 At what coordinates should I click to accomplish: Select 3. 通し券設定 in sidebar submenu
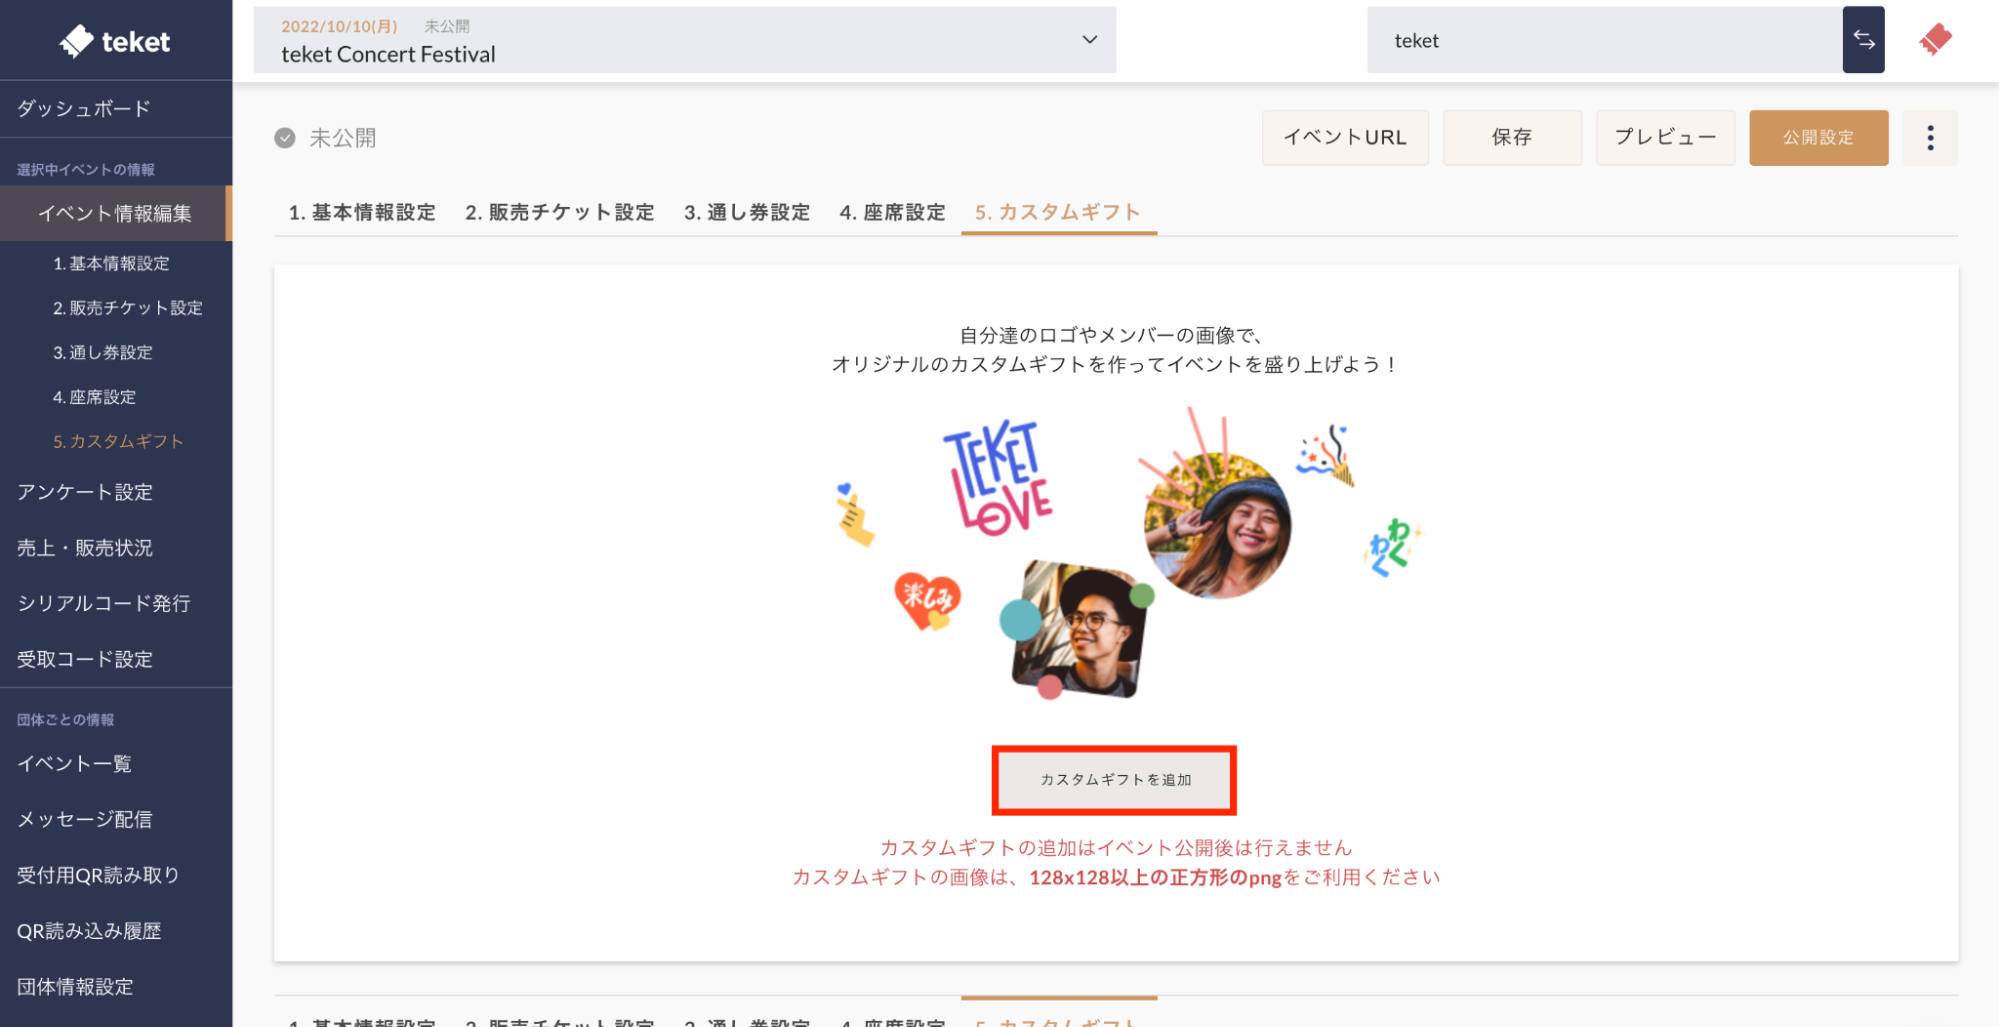click(103, 352)
